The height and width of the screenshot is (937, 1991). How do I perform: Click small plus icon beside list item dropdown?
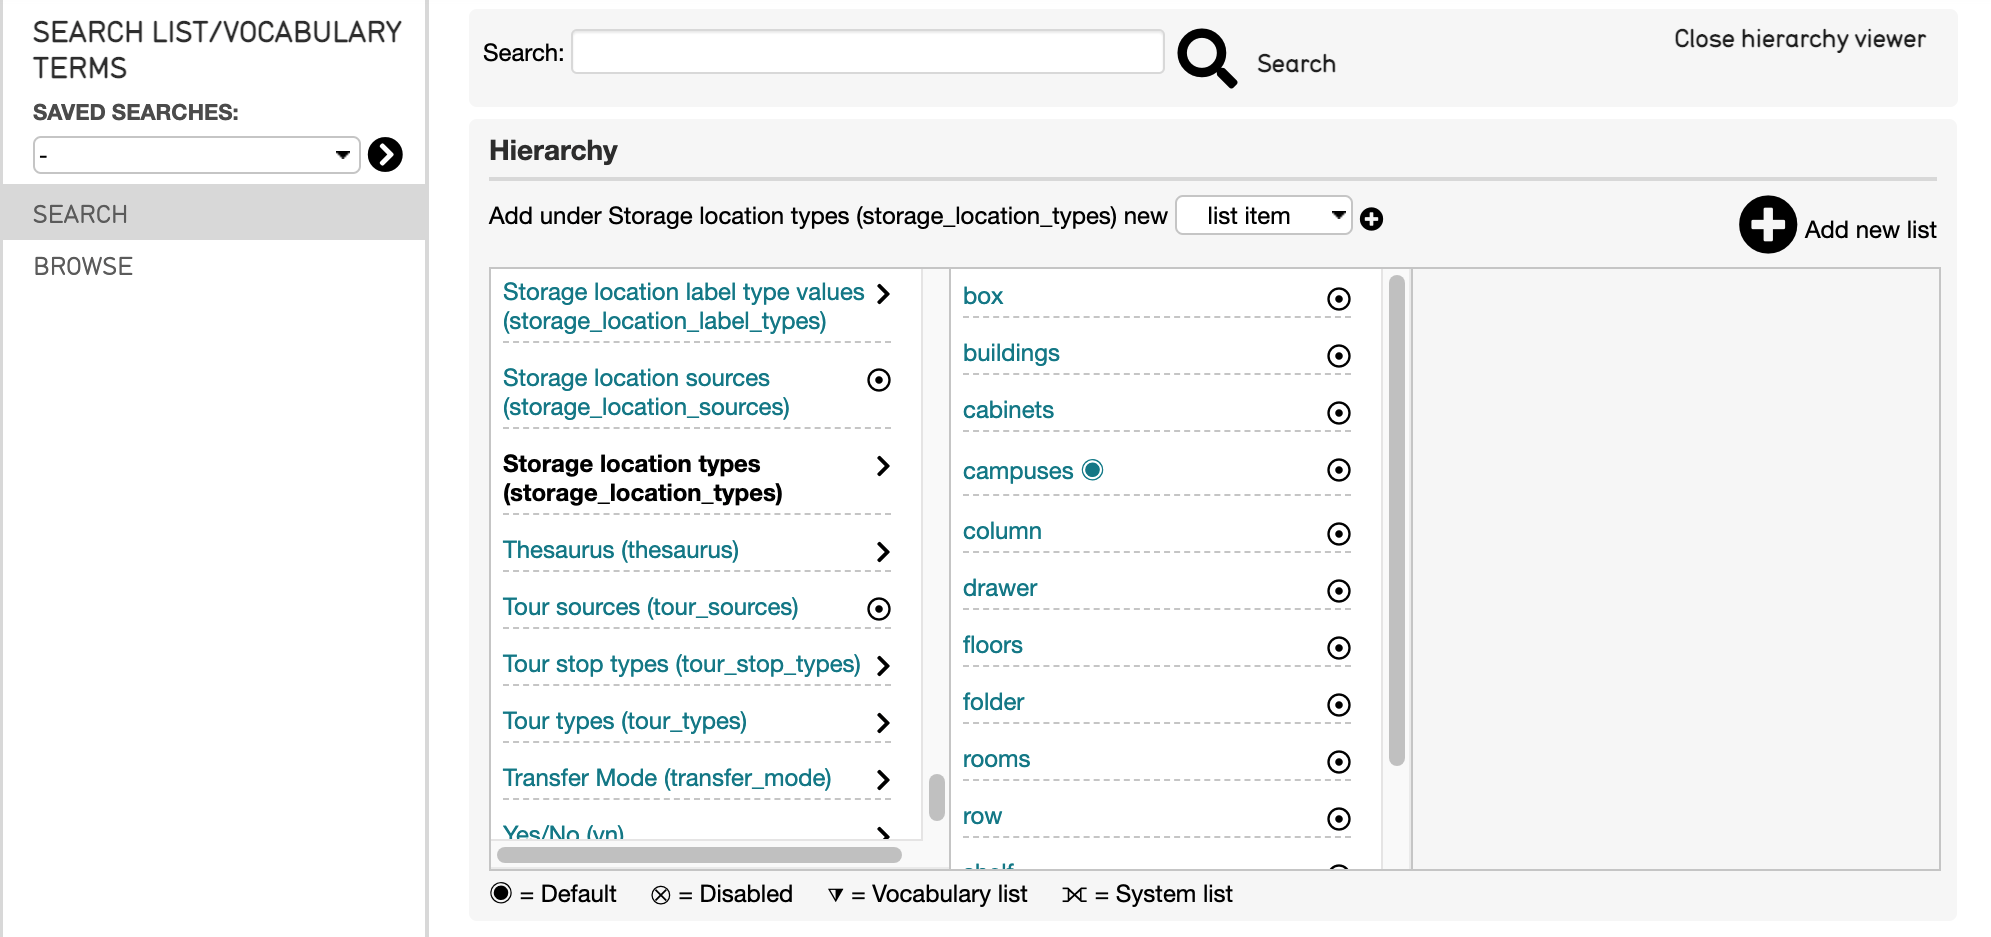pos(1372,219)
